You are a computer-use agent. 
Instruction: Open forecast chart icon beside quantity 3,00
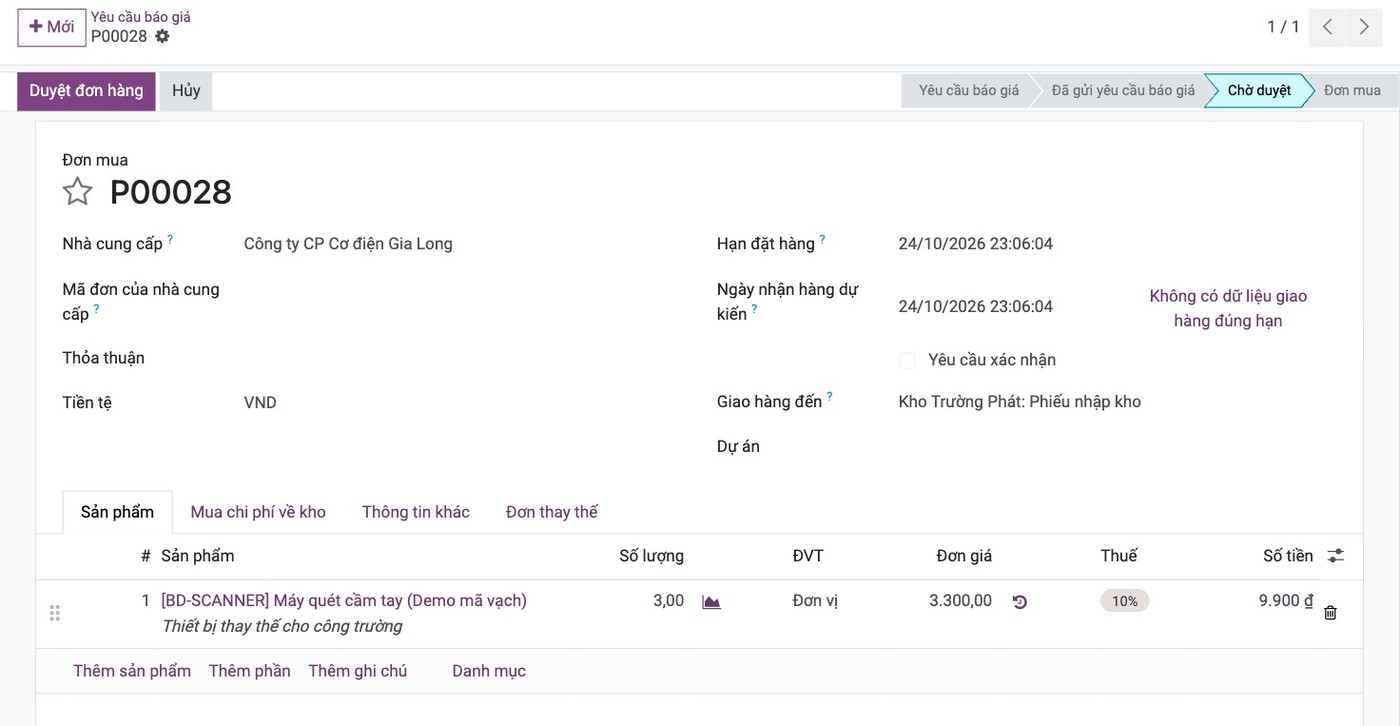(711, 602)
